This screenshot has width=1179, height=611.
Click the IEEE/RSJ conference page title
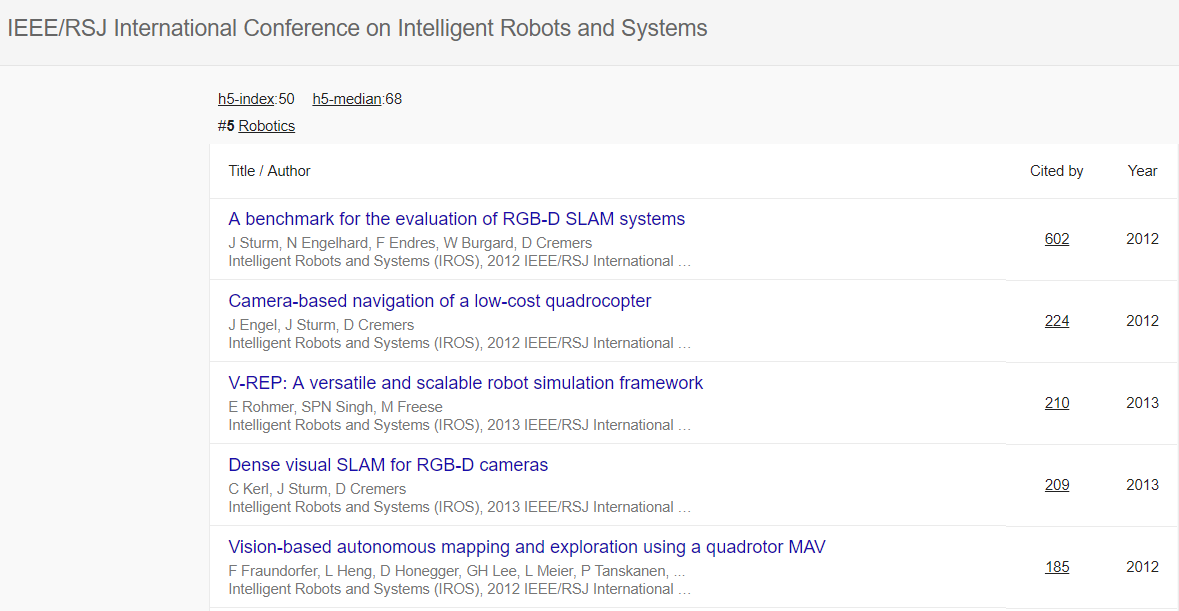coord(357,29)
